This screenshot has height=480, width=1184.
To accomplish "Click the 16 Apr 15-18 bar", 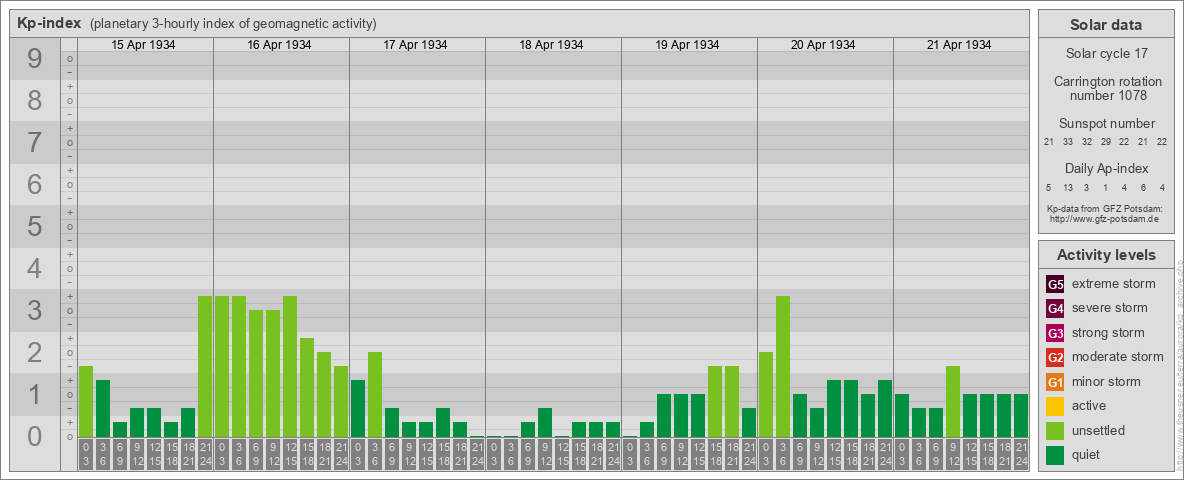I will point(307,387).
